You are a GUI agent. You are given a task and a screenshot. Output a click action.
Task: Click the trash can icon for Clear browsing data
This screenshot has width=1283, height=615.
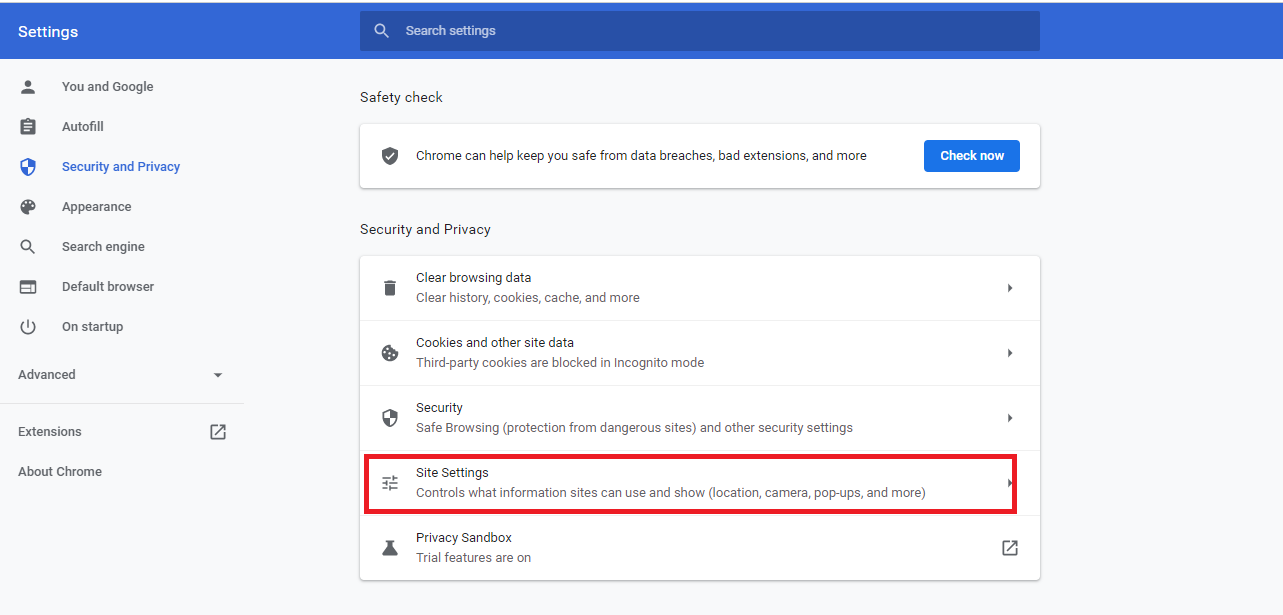pyautogui.click(x=390, y=288)
